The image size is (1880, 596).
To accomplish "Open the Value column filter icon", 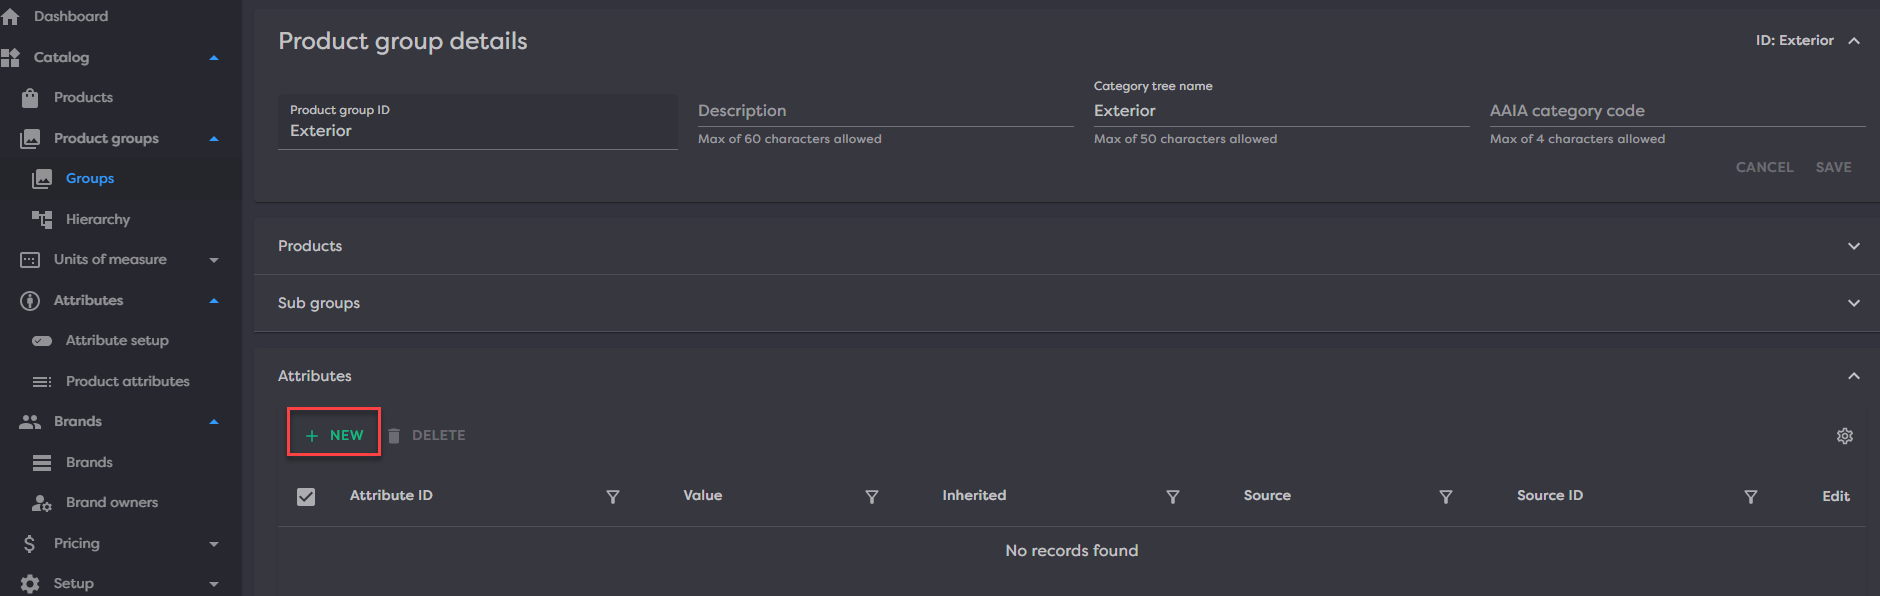I will (872, 497).
